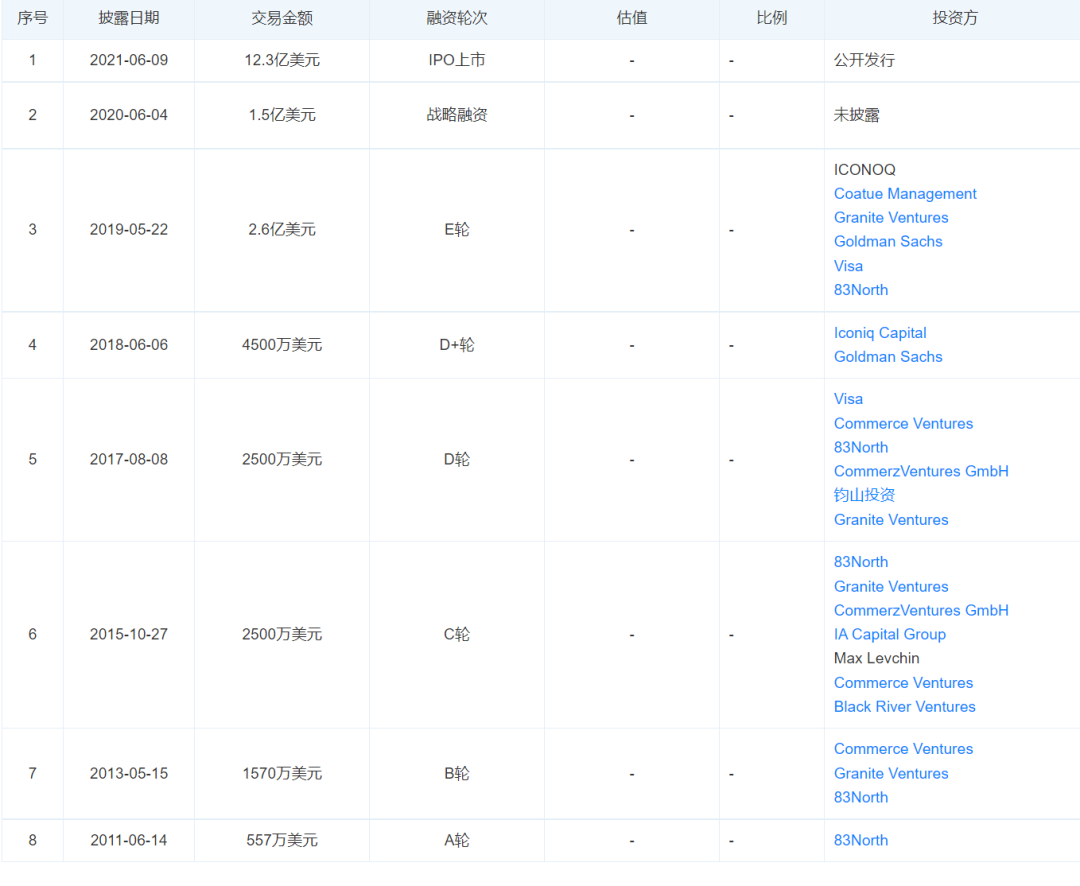Click Black River Ventures link
Image resolution: width=1080 pixels, height=886 pixels.
[904, 707]
